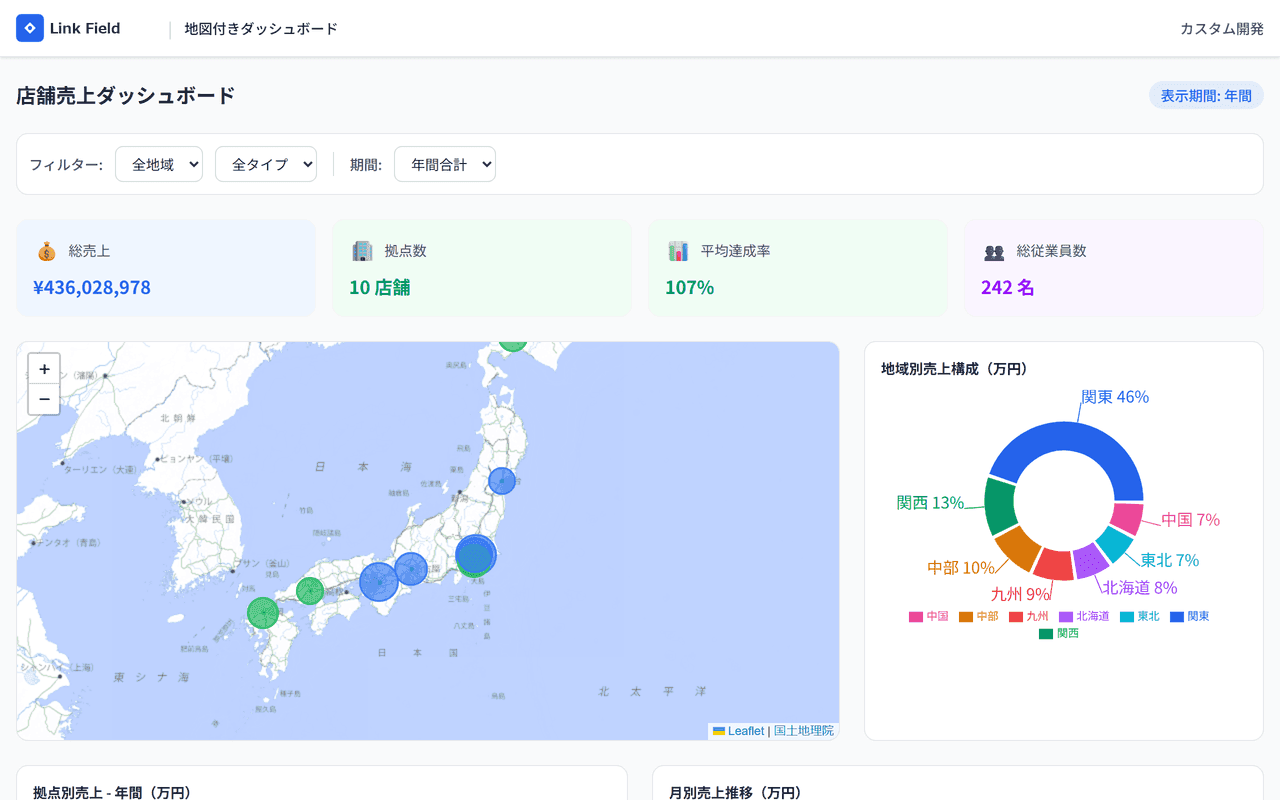
Task: Click the 中国 7% chart label
Action: point(1191,520)
